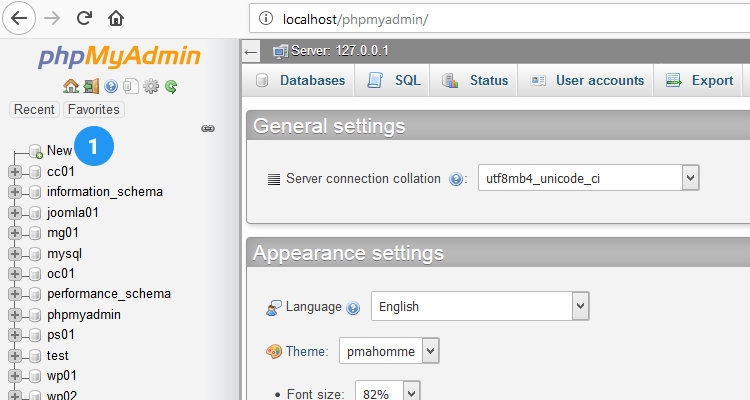
Task: Select the wp01 database
Action: (x=62, y=376)
